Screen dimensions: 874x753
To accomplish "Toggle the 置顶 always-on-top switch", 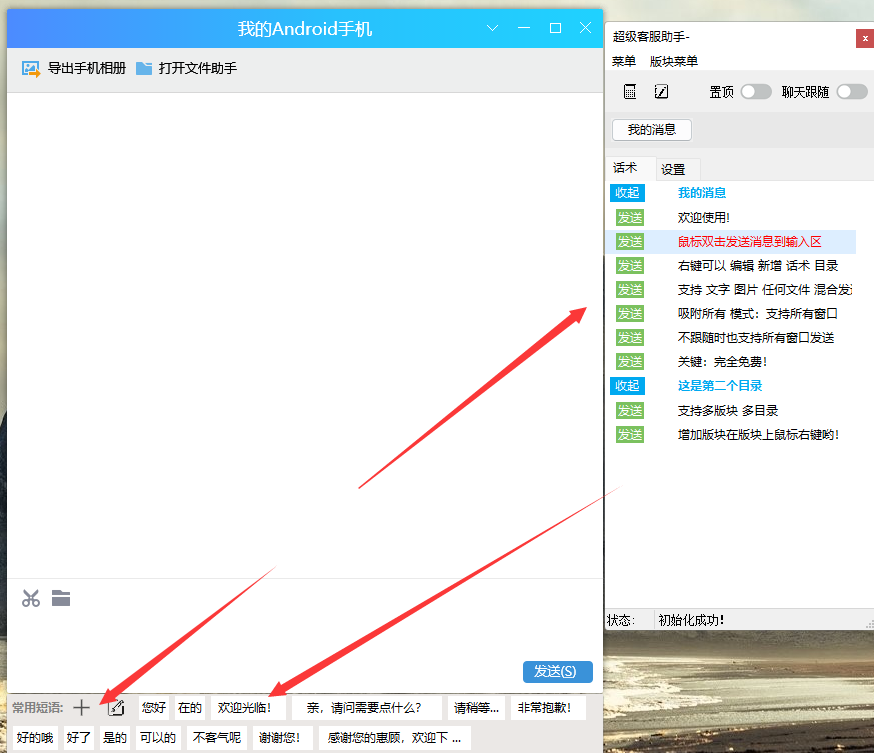I will (755, 92).
